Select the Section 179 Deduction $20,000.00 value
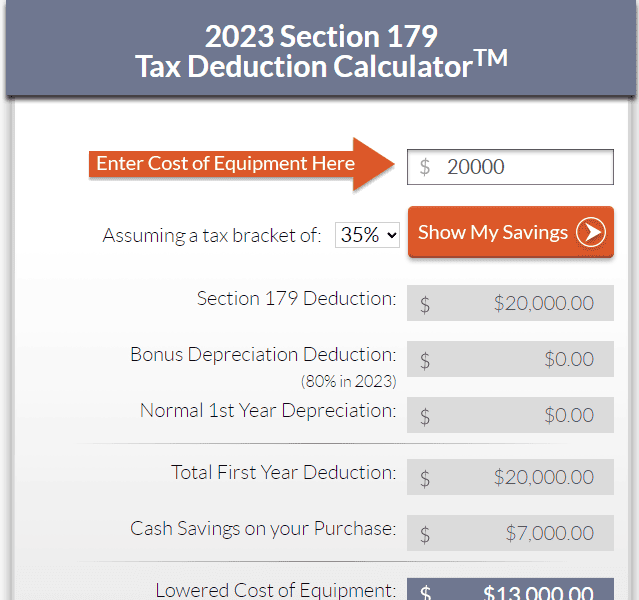 (543, 303)
